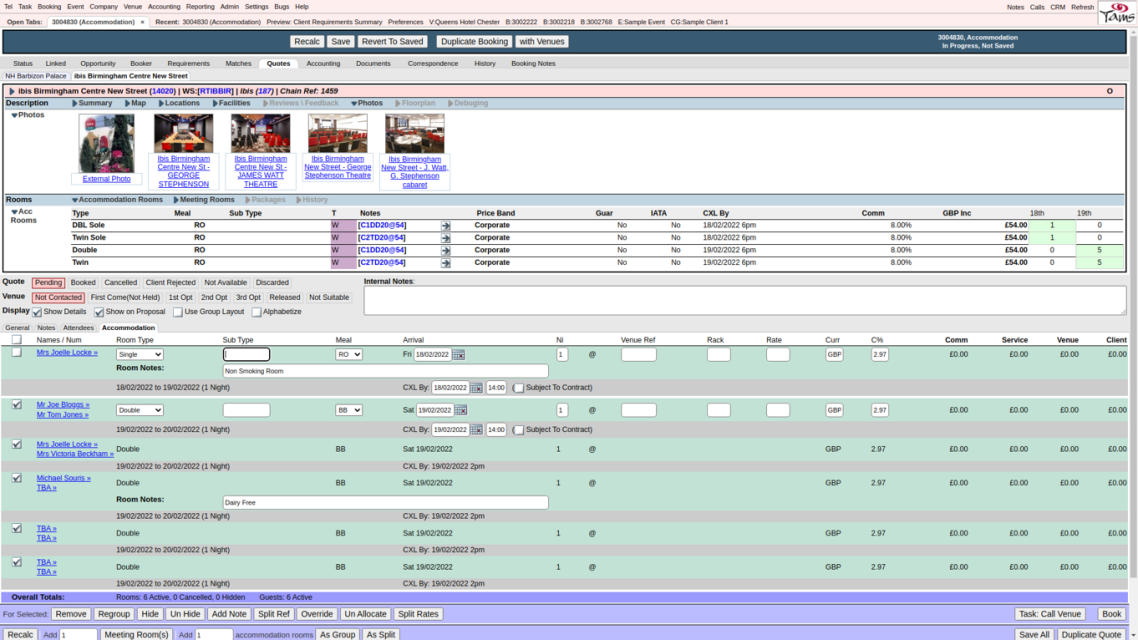Viewport: 1138px width, 640px height.
Task: Click the arrow icon in Twin Sole row
Action: 446,238
